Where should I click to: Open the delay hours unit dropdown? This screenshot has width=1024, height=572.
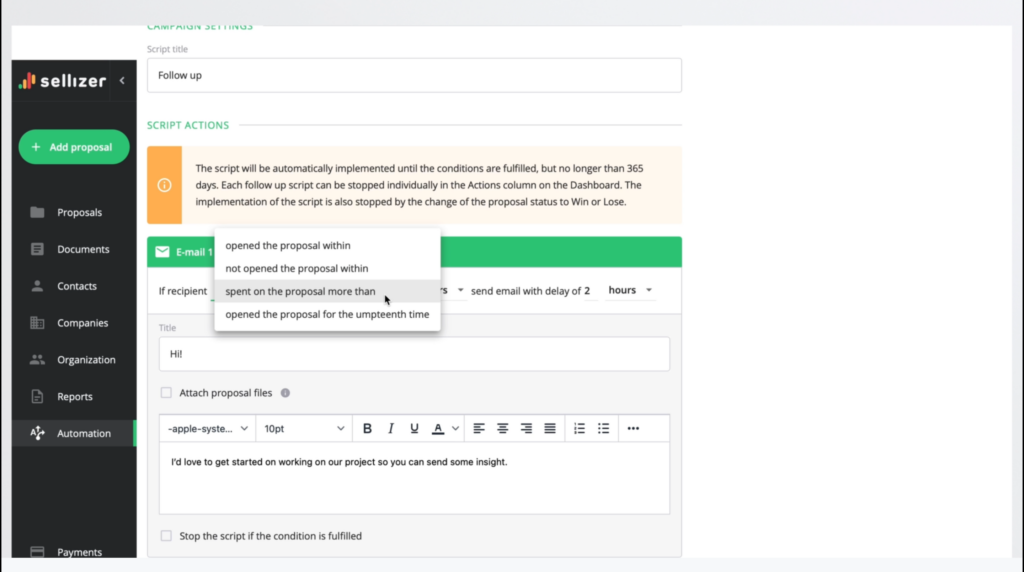point(630,291)
